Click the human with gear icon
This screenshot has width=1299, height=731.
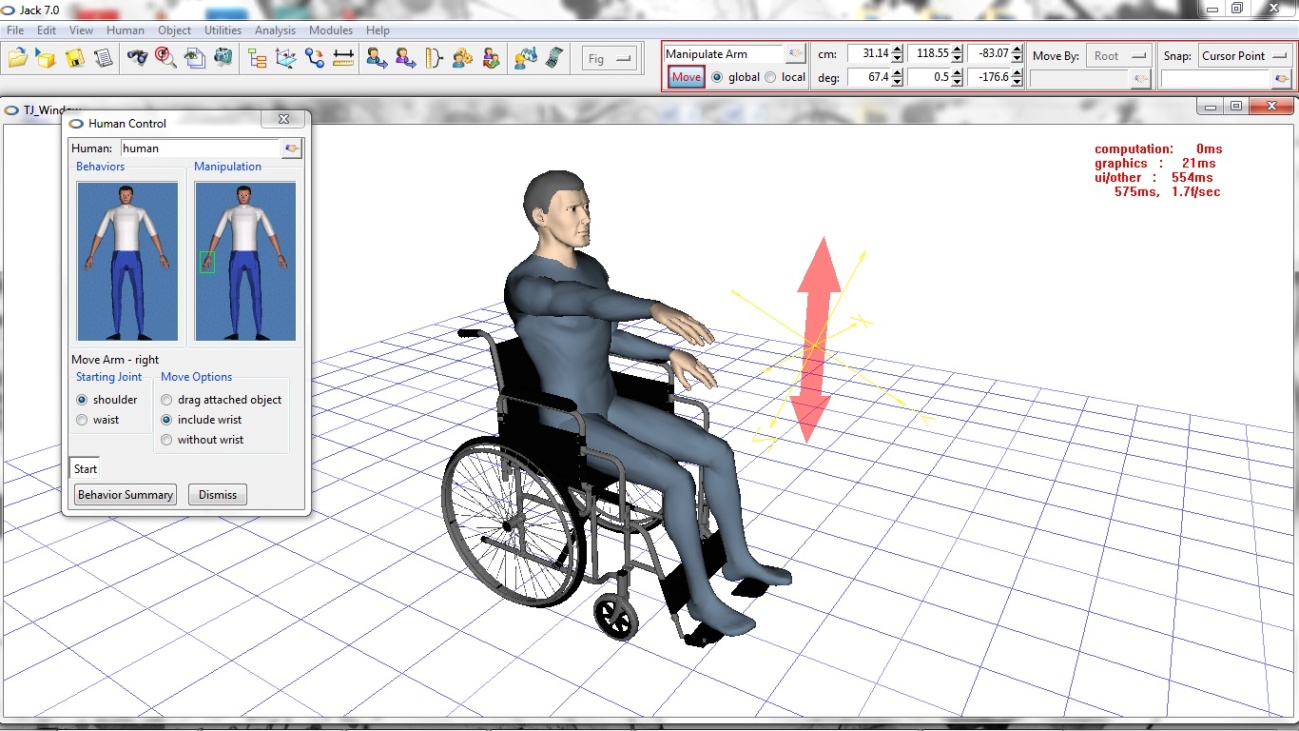pyautogui.click(x=462, y=58)
